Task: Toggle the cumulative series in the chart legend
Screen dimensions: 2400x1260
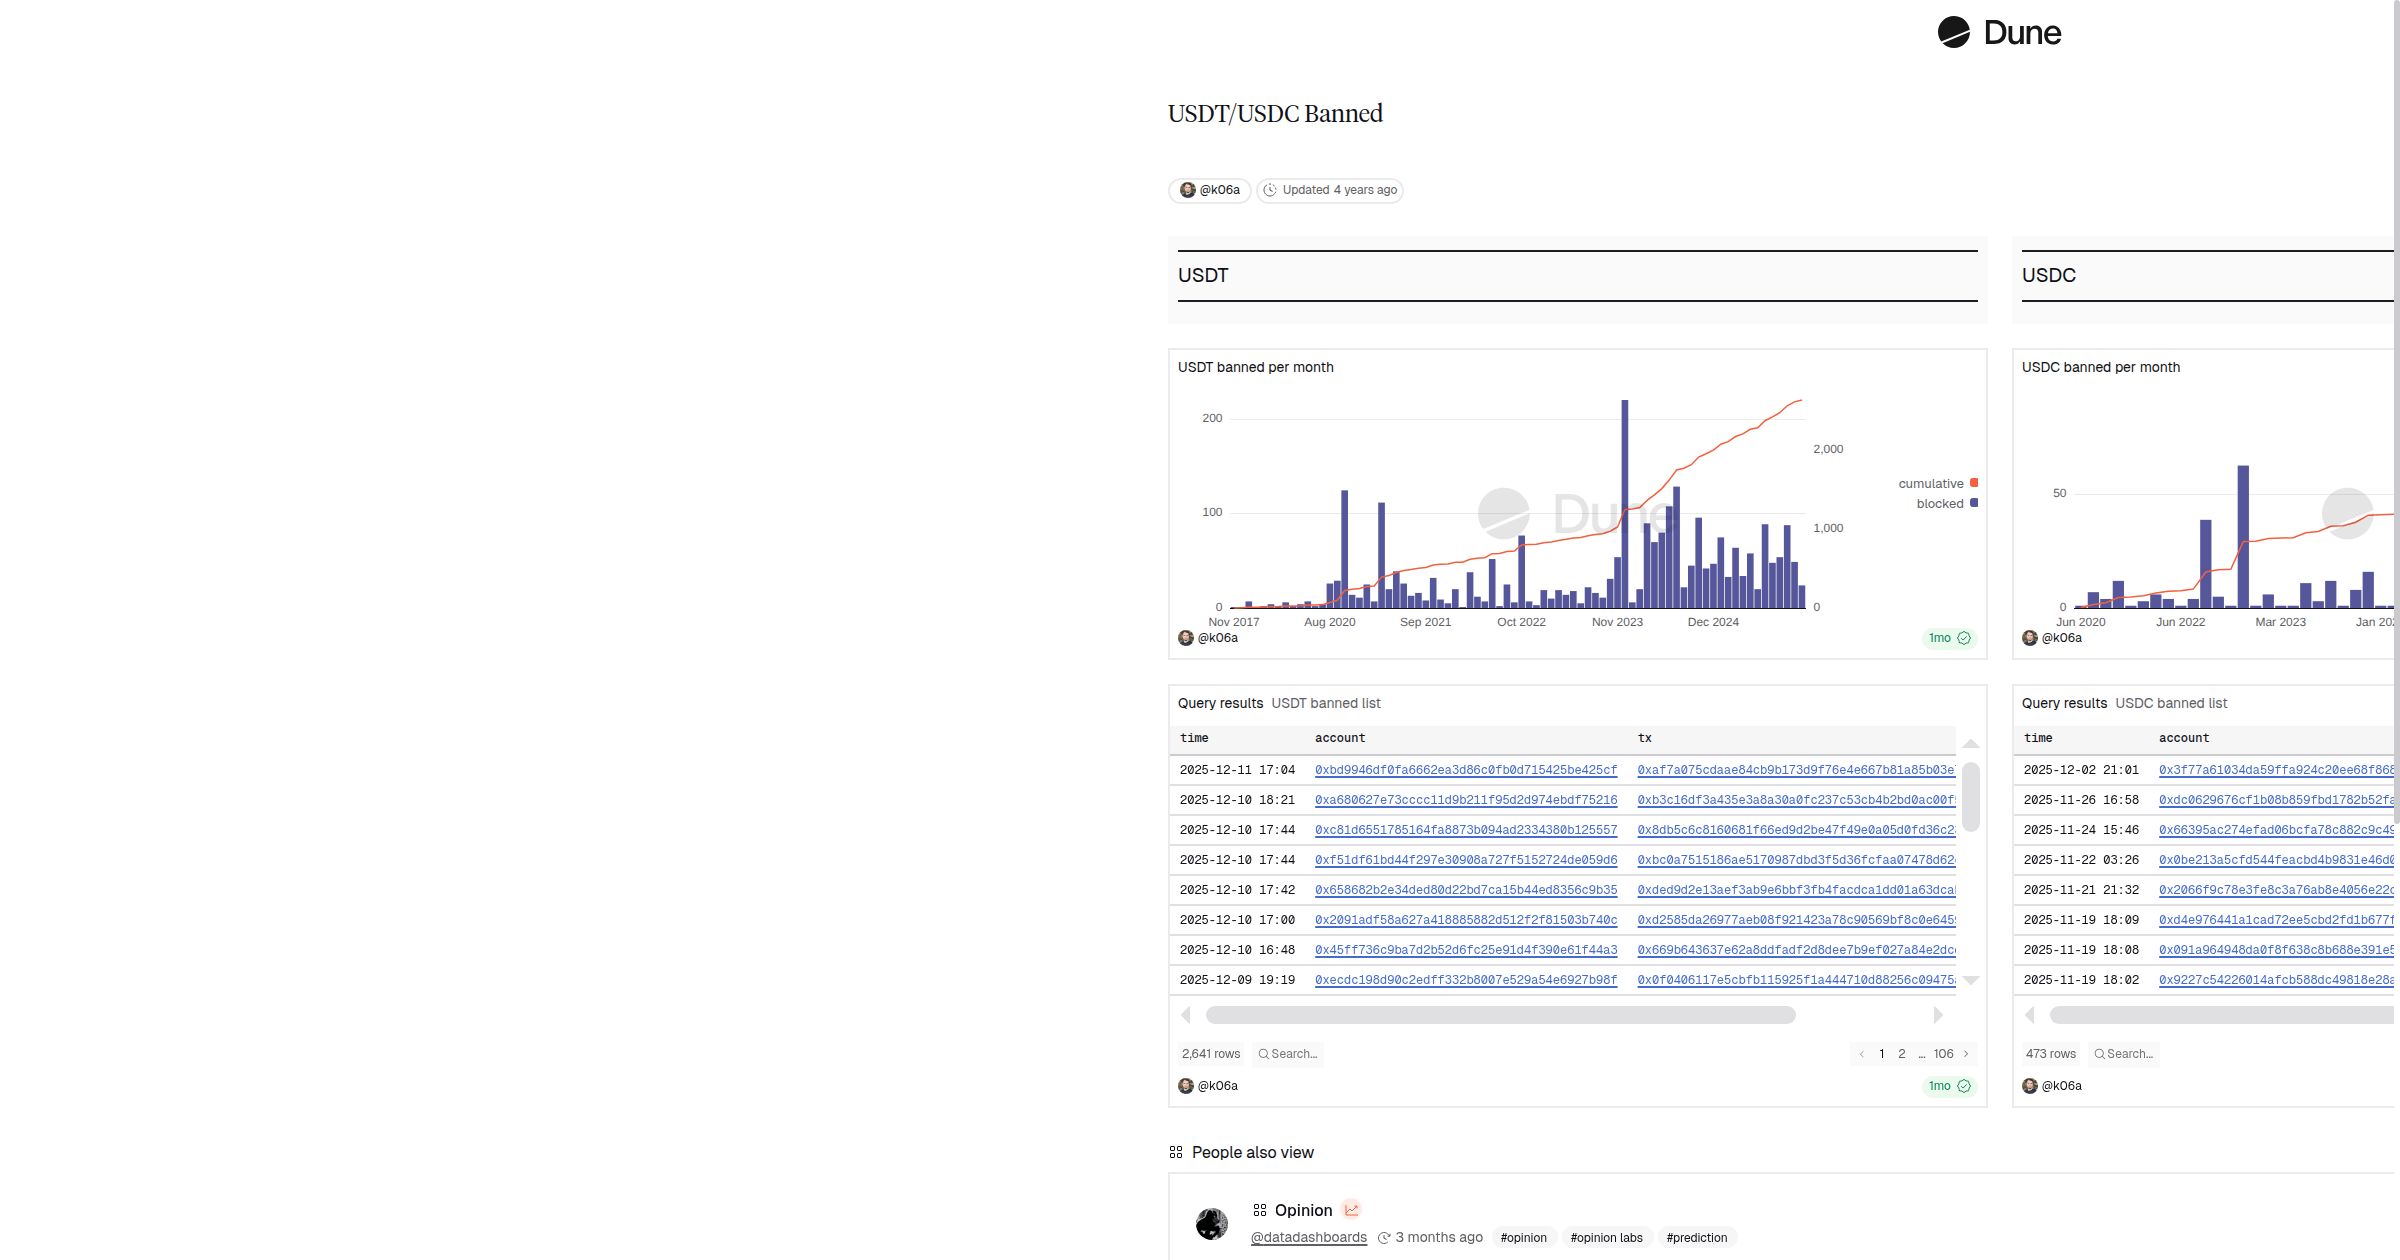Action: point(1930,483)
